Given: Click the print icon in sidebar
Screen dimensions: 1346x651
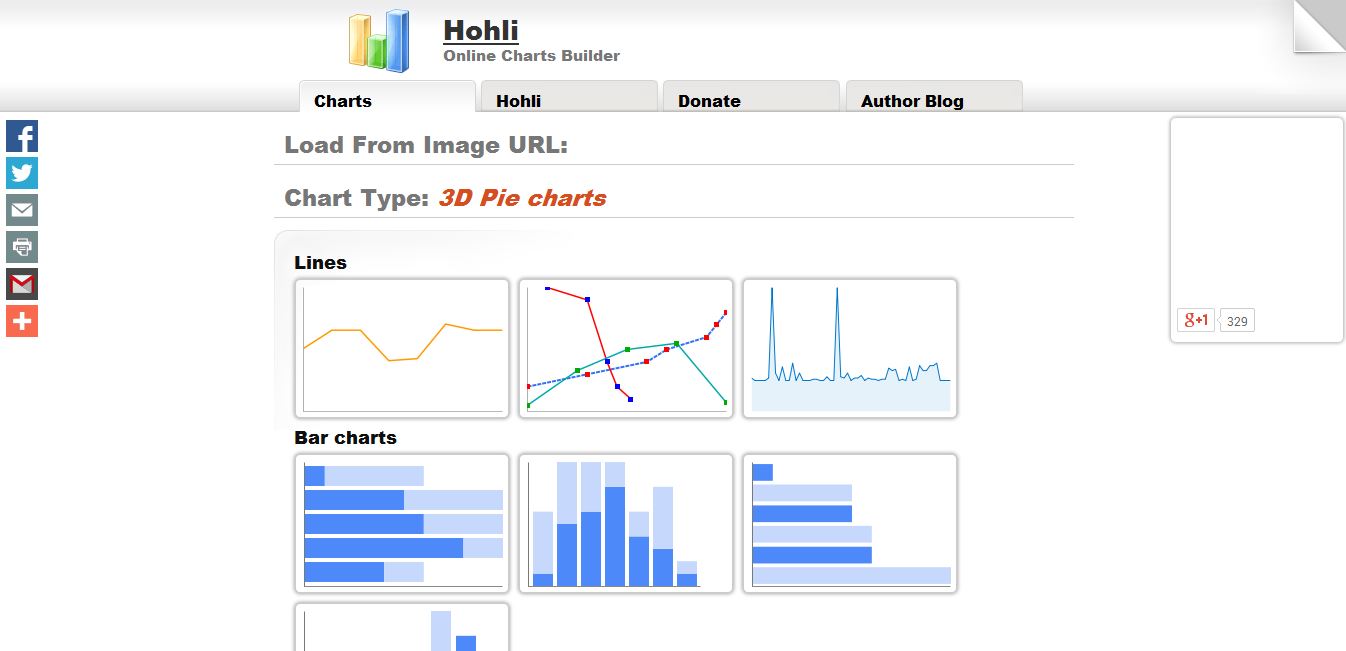Looking at the screenshot, I should 22,247.
